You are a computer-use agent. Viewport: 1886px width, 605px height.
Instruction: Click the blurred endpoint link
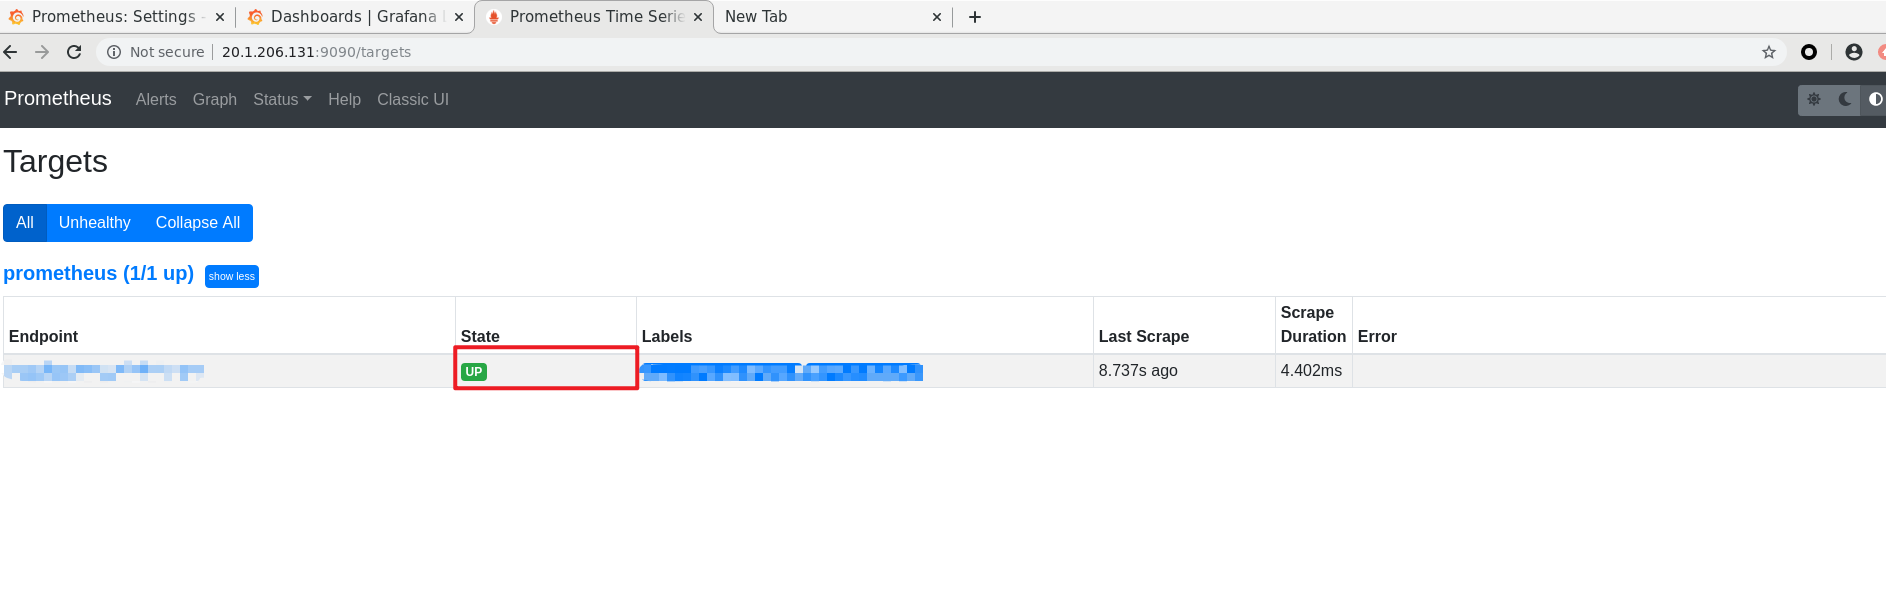pos(104,371)
